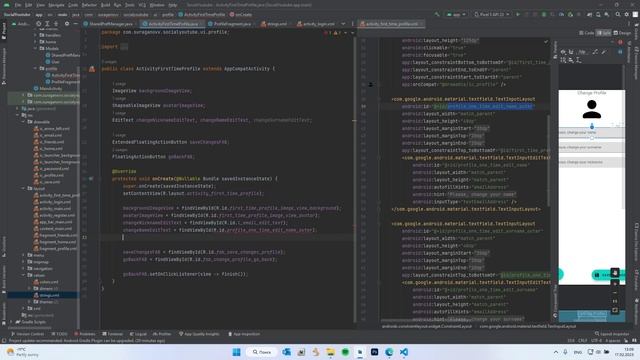Click Collapse All in Project panel
The width and height of the screenshot is (640, 360).
point(56,24)
